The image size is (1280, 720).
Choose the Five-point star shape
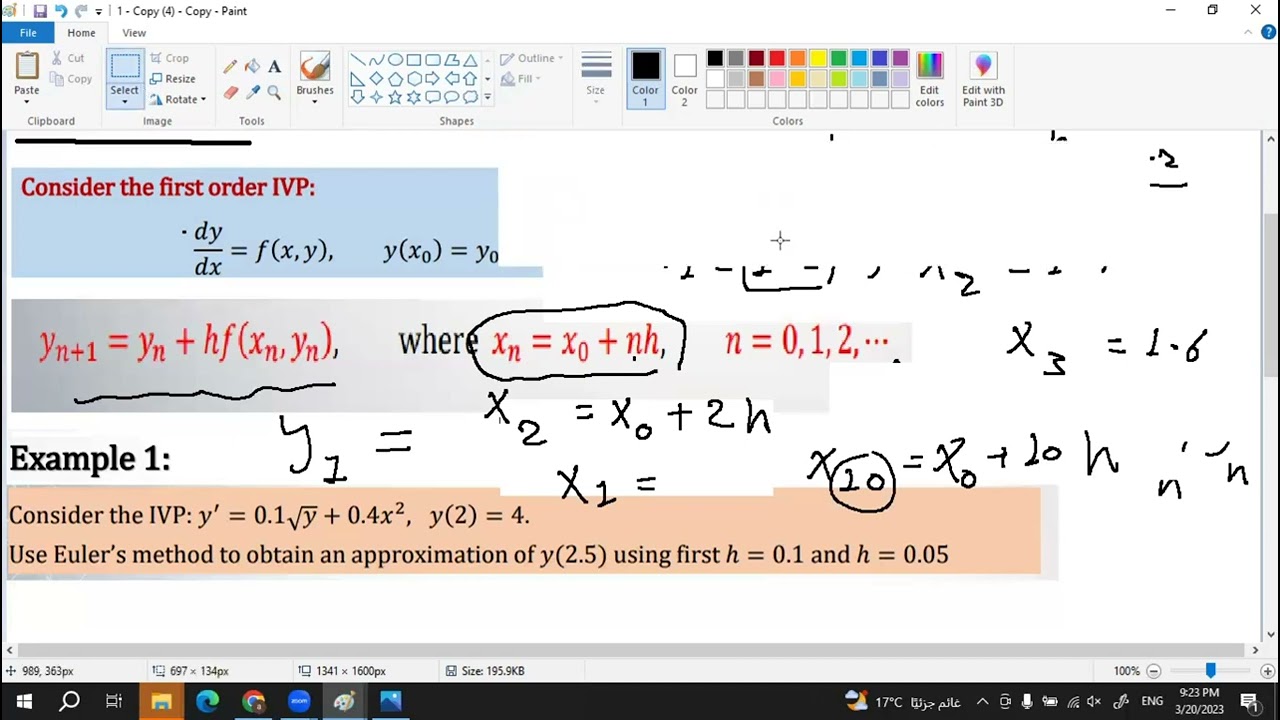[x=395, y=97]
